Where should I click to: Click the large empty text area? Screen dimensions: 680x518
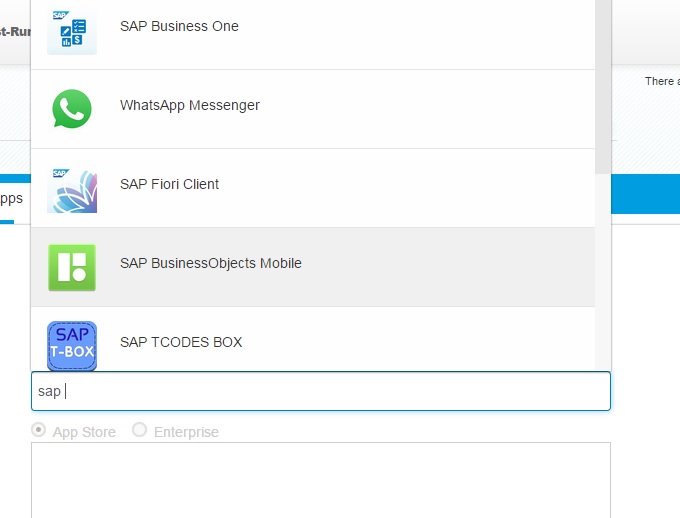pos(320,480)
